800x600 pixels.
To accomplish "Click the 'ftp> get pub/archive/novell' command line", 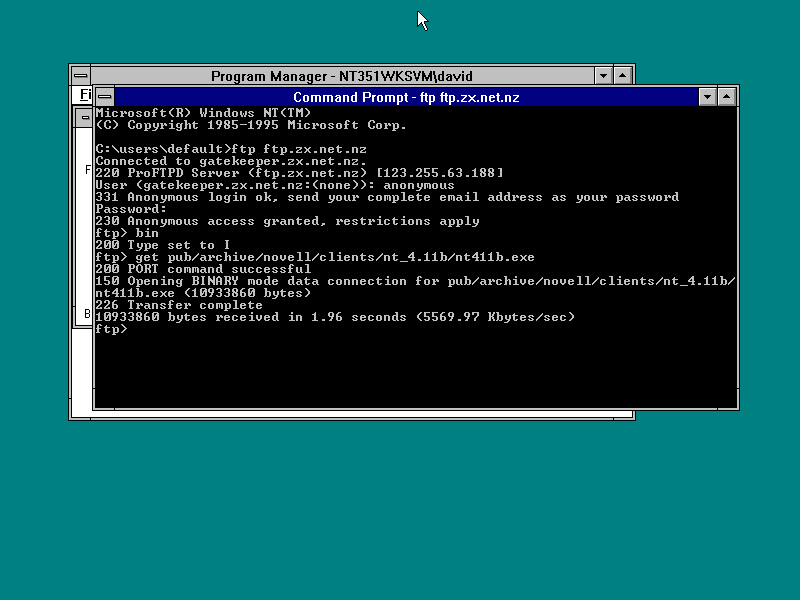I will (315, 257).
